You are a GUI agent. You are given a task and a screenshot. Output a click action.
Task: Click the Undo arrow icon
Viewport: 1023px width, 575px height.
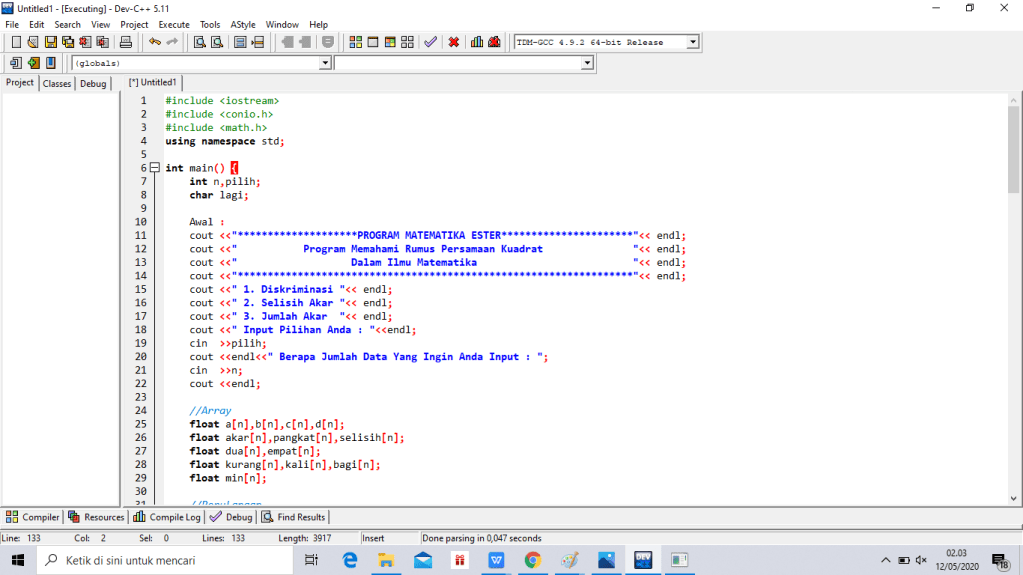pyautogui.click(x=154, y=42)
